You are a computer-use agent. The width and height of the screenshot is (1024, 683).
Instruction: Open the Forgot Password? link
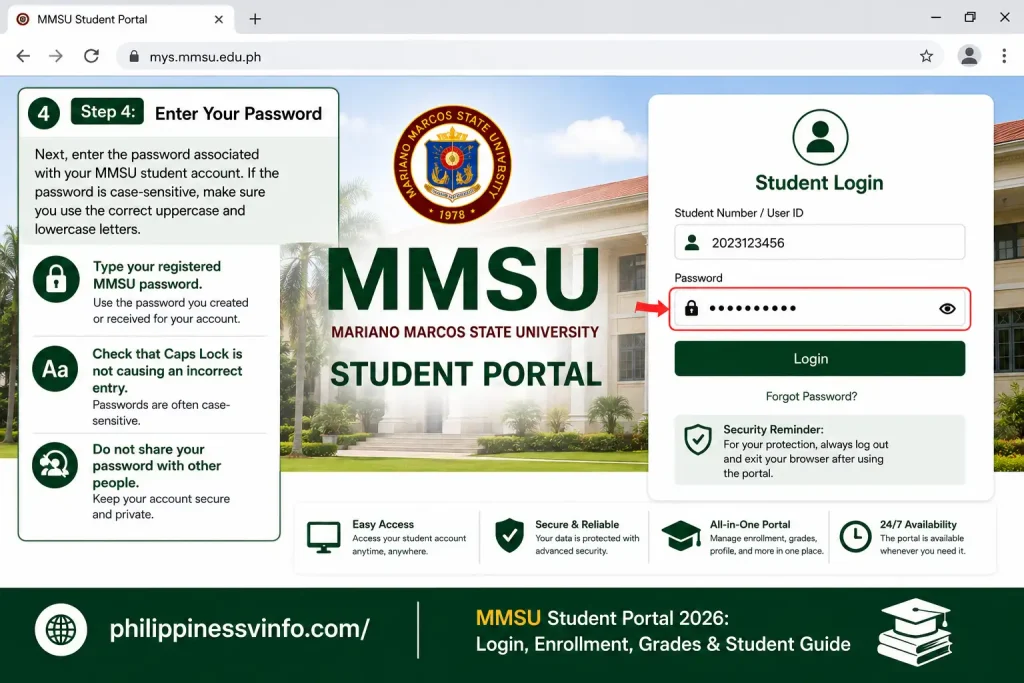pyautogui.click(x=811, y=396)
